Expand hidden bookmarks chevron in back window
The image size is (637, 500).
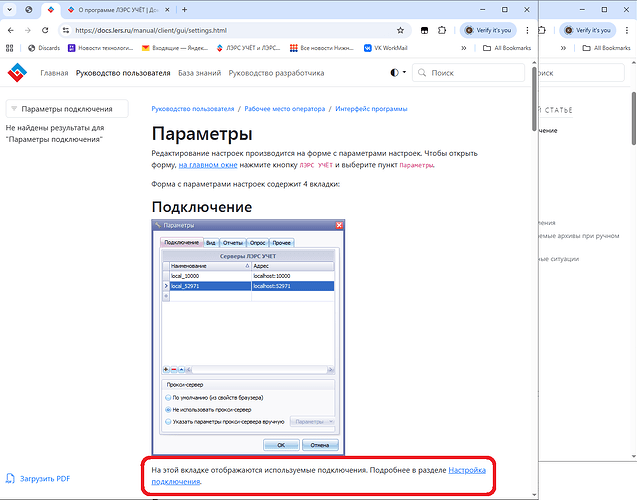click(563, 48)
